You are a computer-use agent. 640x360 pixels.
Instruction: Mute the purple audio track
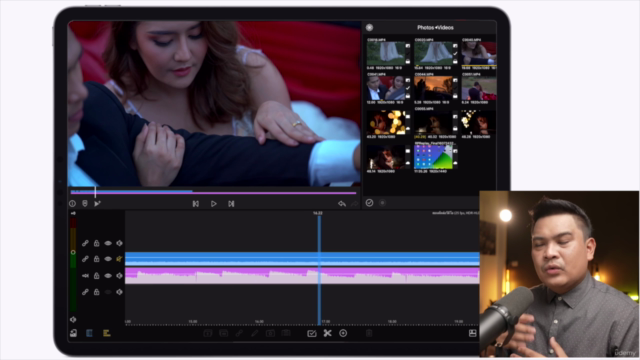click(119, 276)
